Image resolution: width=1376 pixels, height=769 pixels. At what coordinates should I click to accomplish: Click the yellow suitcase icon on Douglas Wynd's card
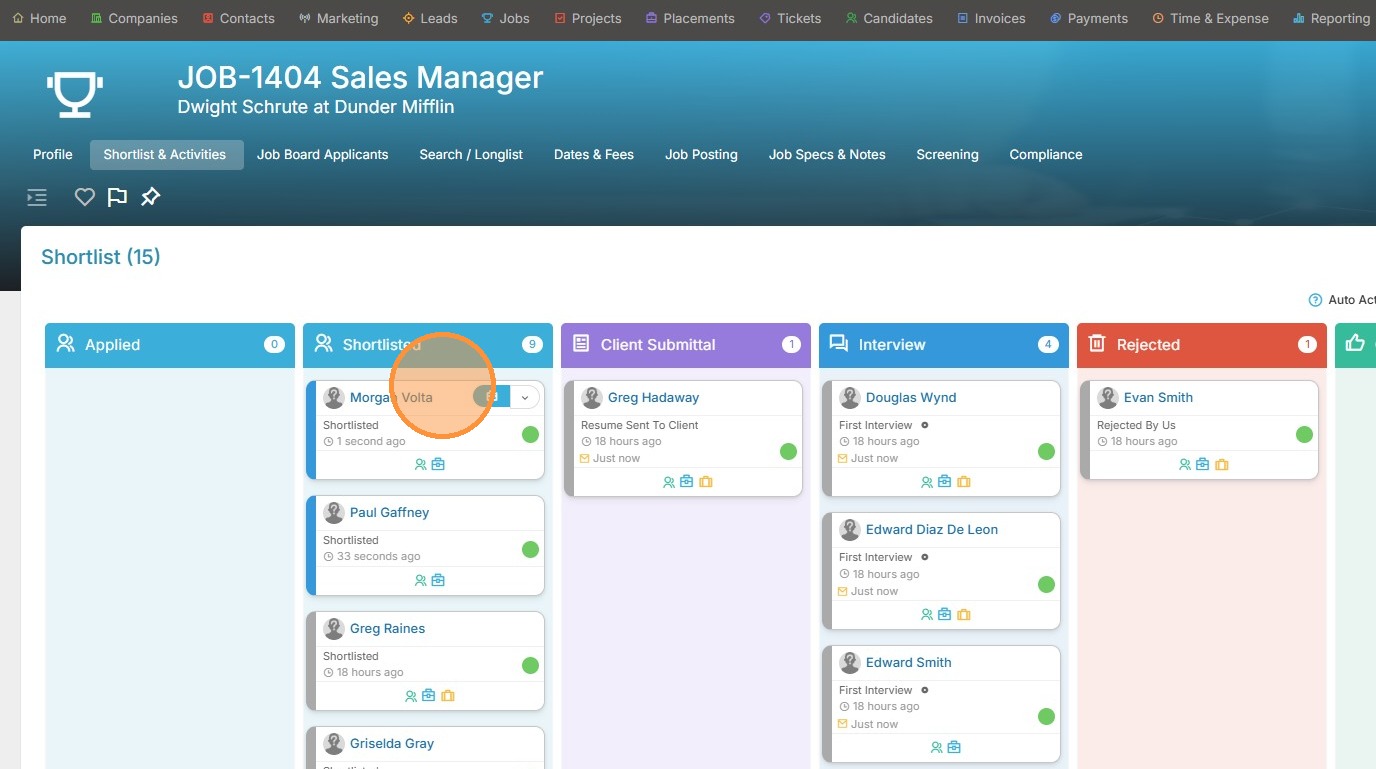(x=964, y=482)
